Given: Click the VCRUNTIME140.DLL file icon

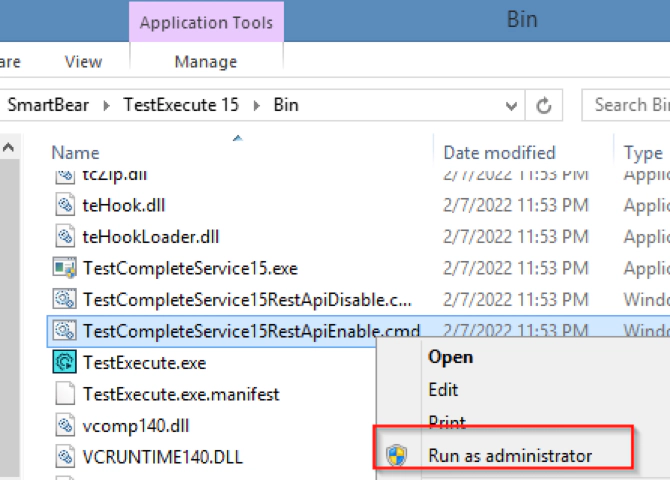Looking at the screenshot, I should 65,457.
